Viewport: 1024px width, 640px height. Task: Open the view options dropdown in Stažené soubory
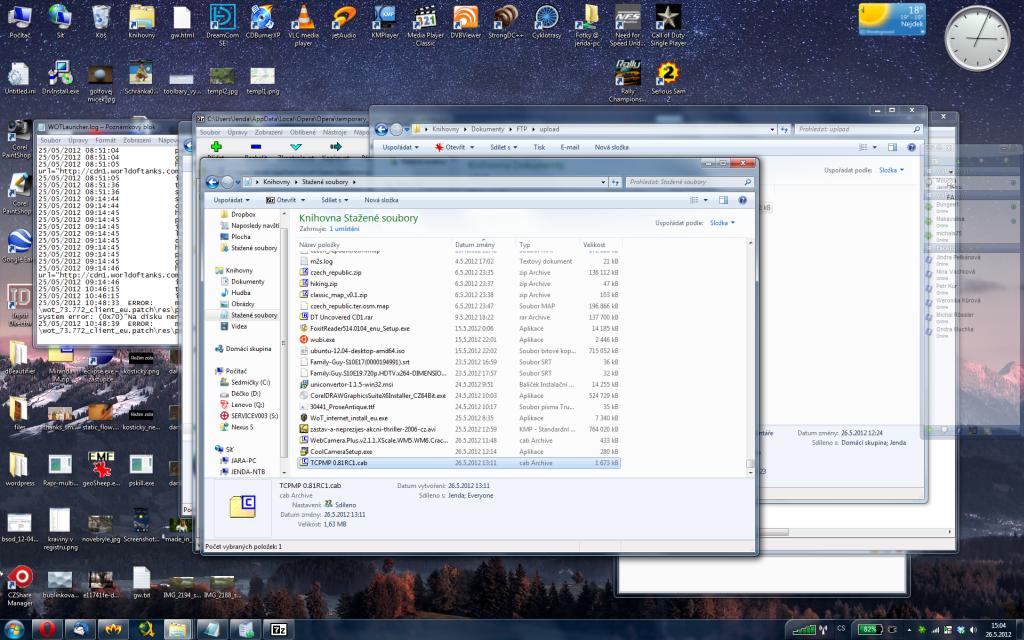point(705,200)
